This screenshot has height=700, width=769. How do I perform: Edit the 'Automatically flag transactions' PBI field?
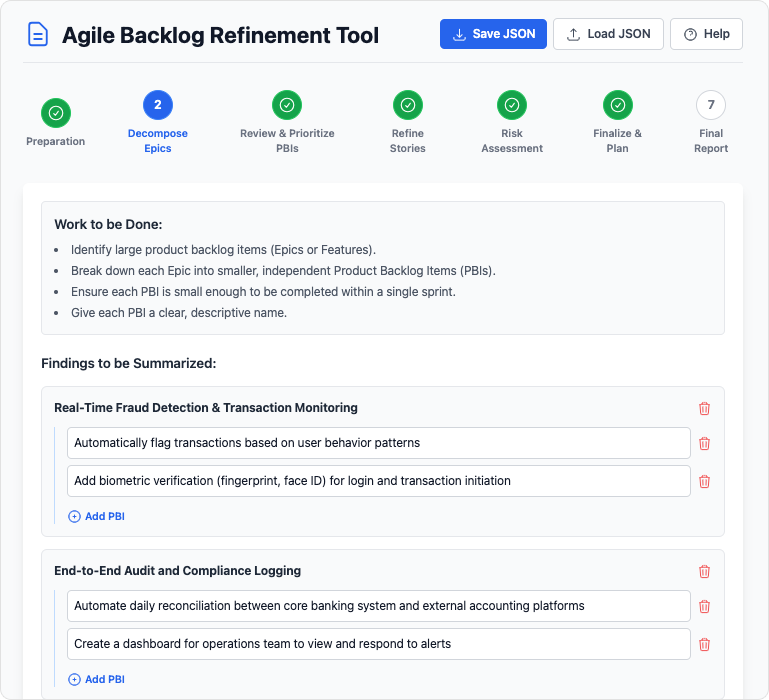click(x=379, y=443)
